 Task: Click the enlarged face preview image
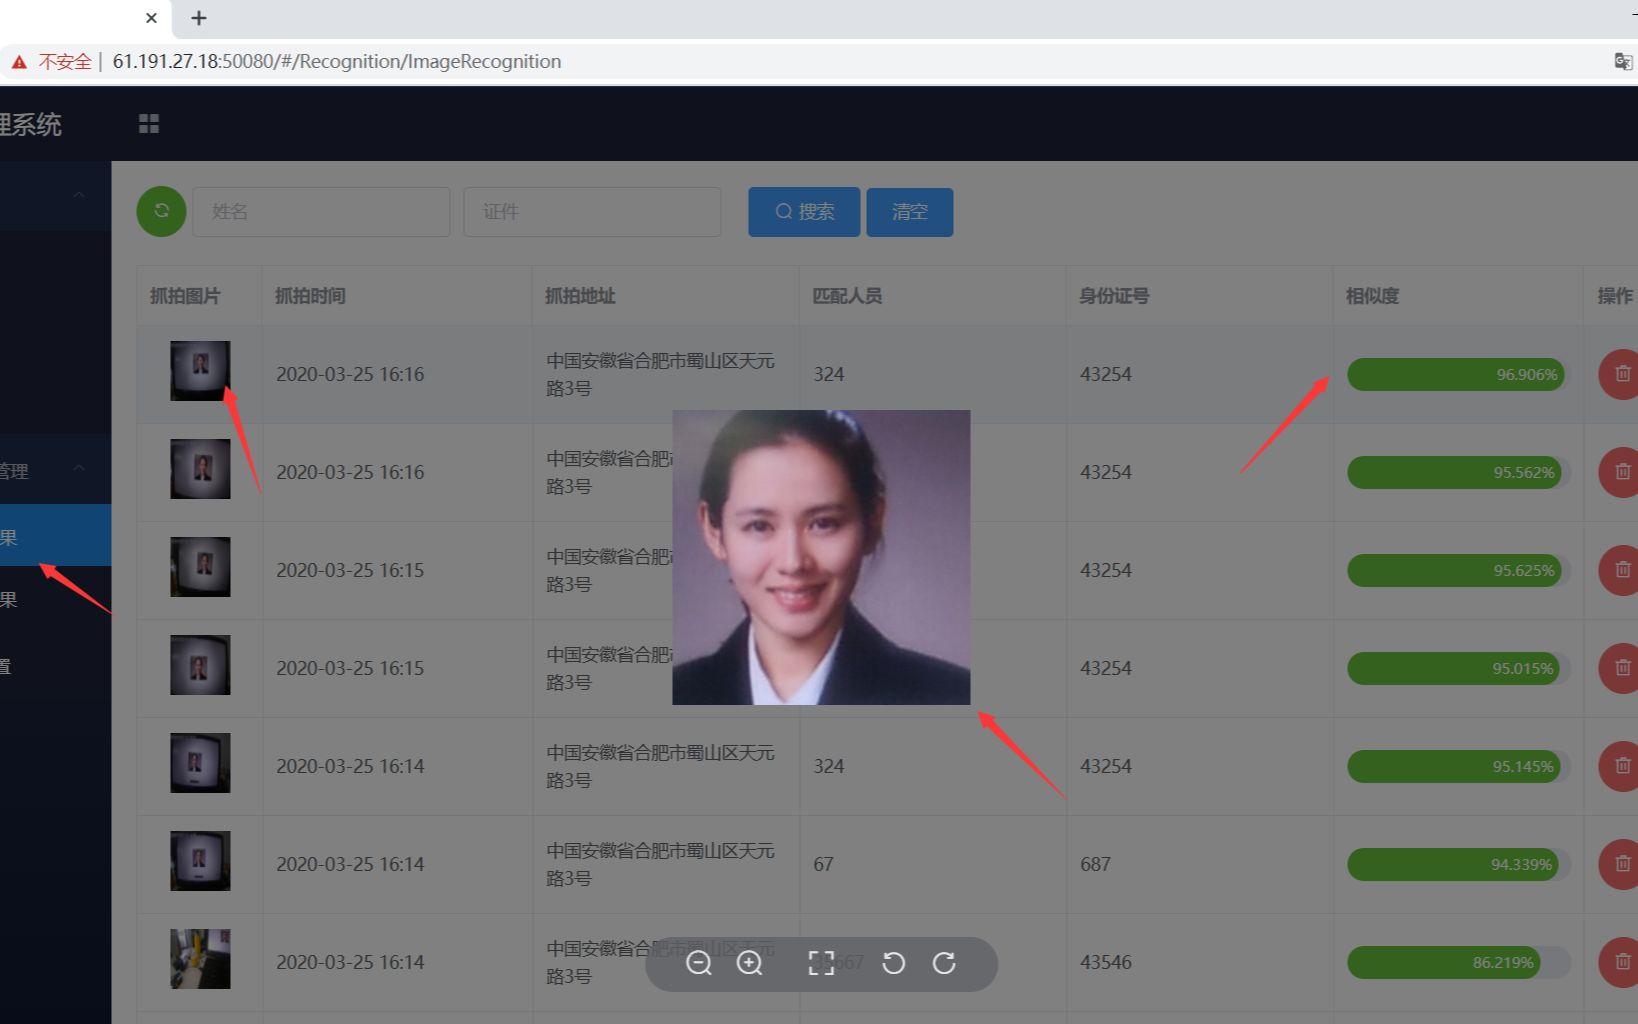point(821,557)
